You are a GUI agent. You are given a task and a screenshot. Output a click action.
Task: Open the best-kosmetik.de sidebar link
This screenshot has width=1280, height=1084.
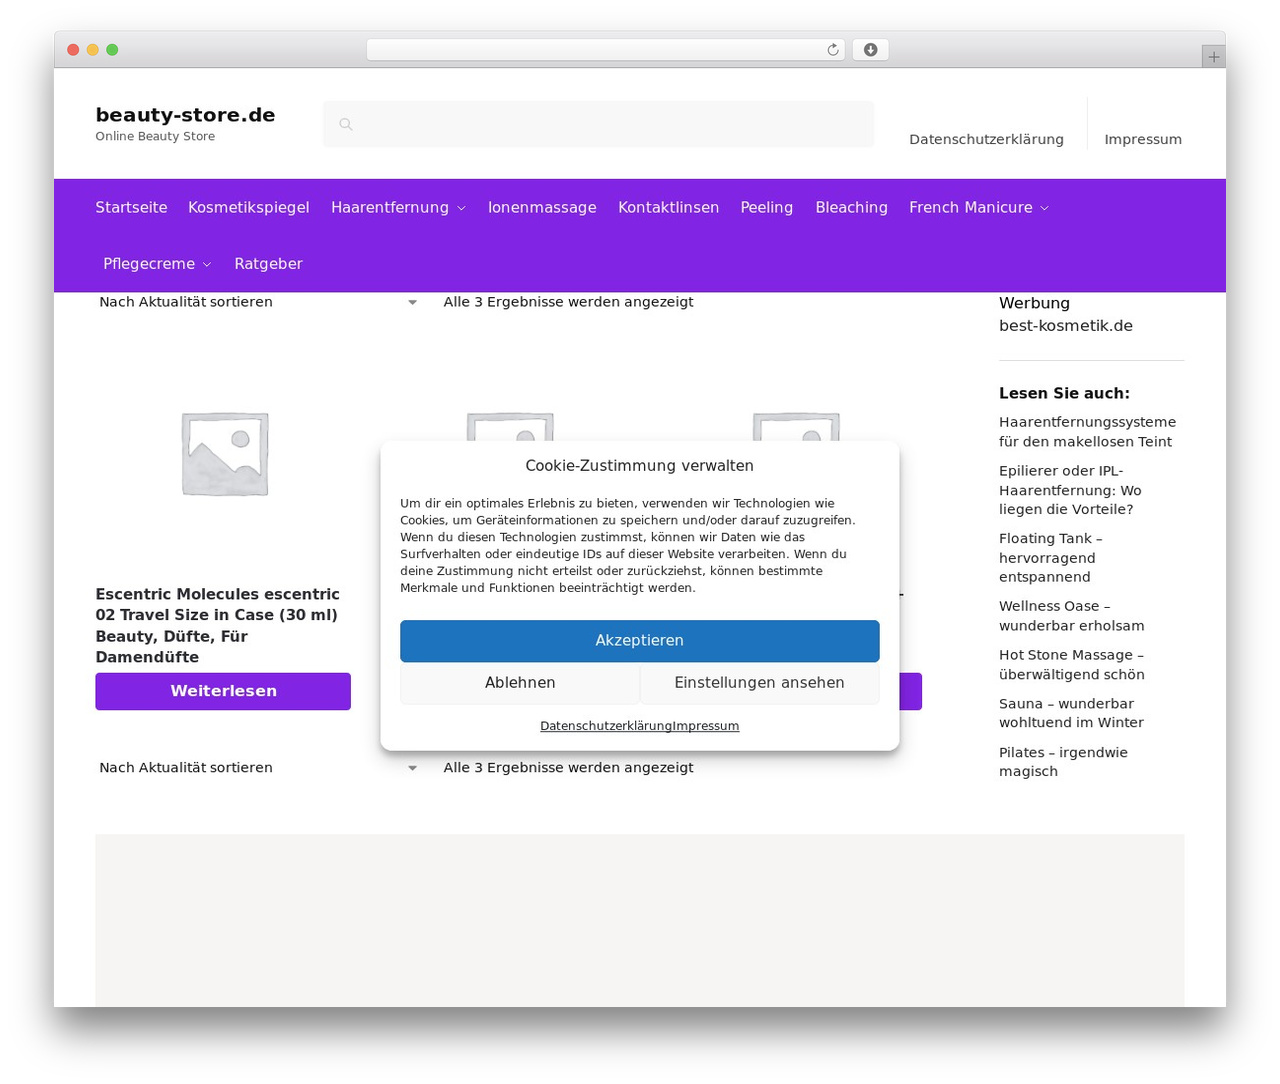click(1066, 326)
